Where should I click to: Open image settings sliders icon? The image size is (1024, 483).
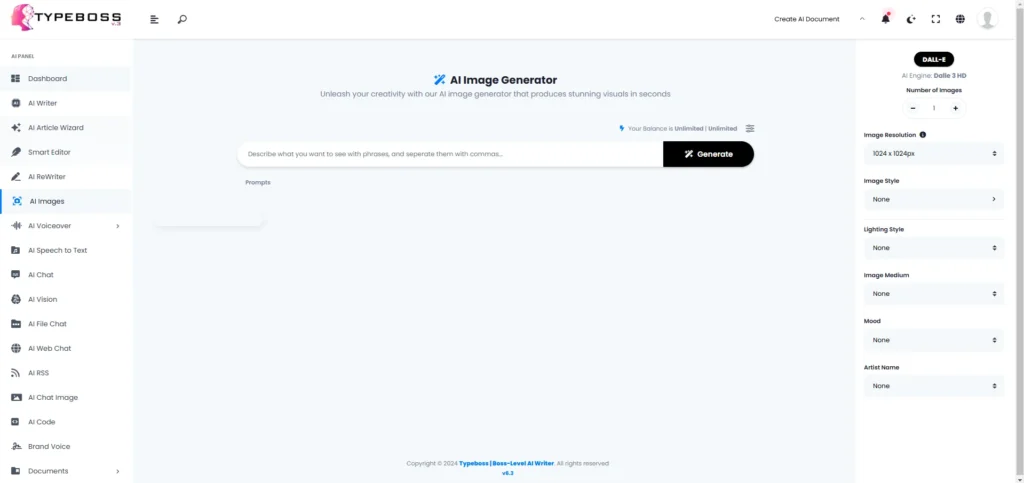click(750, 128)
